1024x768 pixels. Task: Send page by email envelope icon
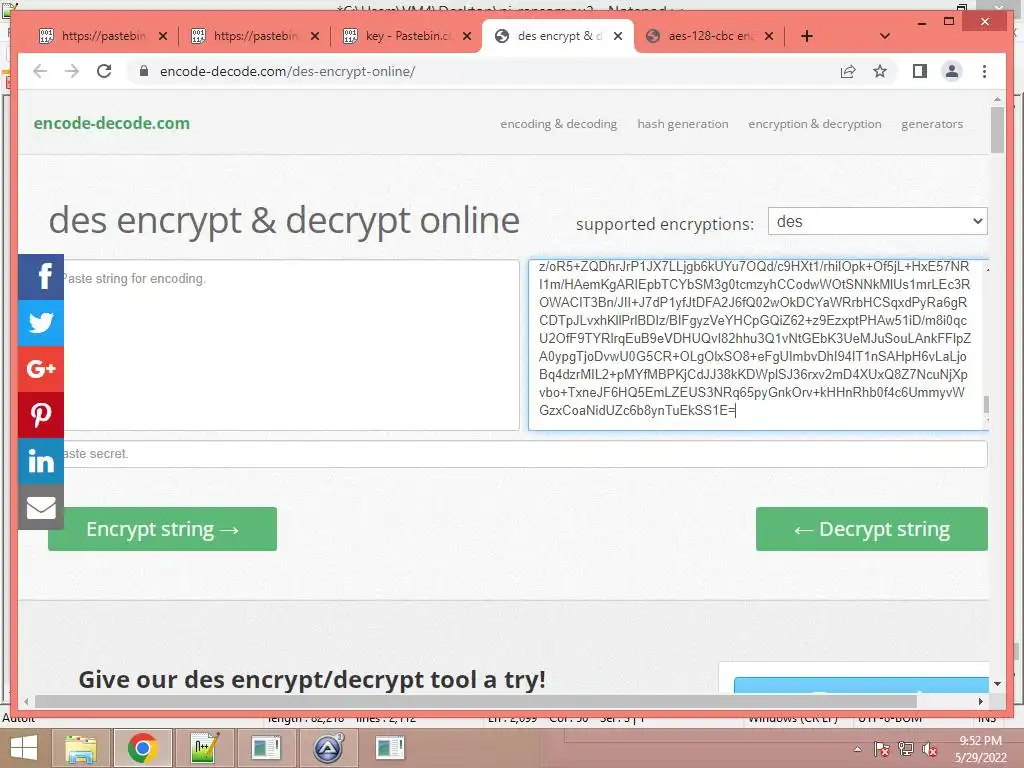[41, 507]
